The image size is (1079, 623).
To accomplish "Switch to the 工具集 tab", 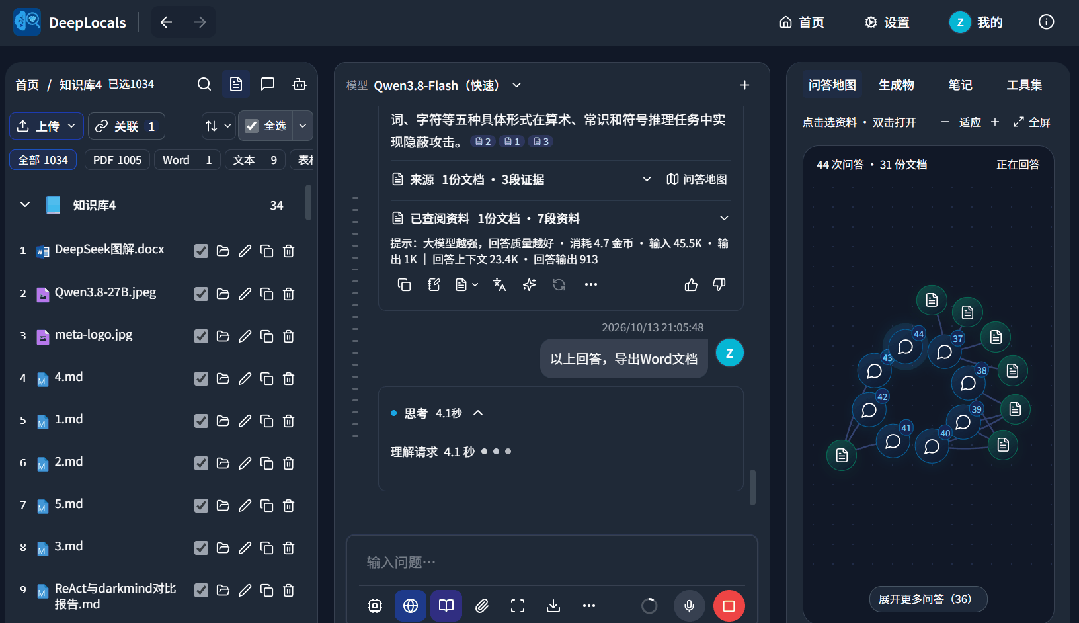I will click(x=1024, y=85).
